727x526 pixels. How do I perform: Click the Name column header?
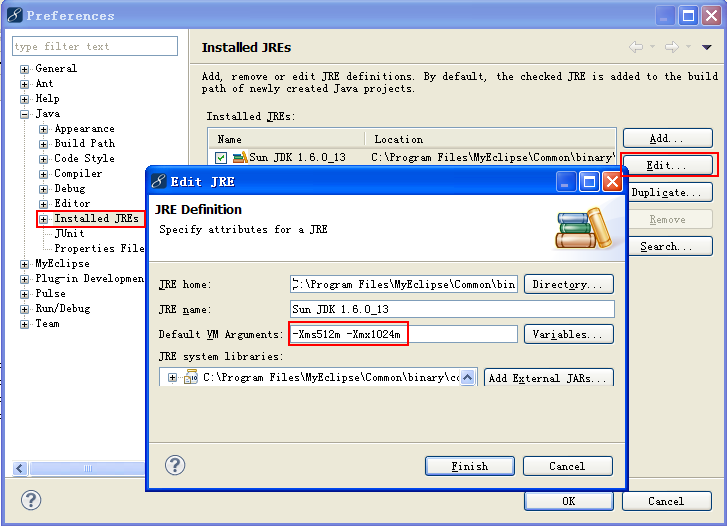pos(286,139)
